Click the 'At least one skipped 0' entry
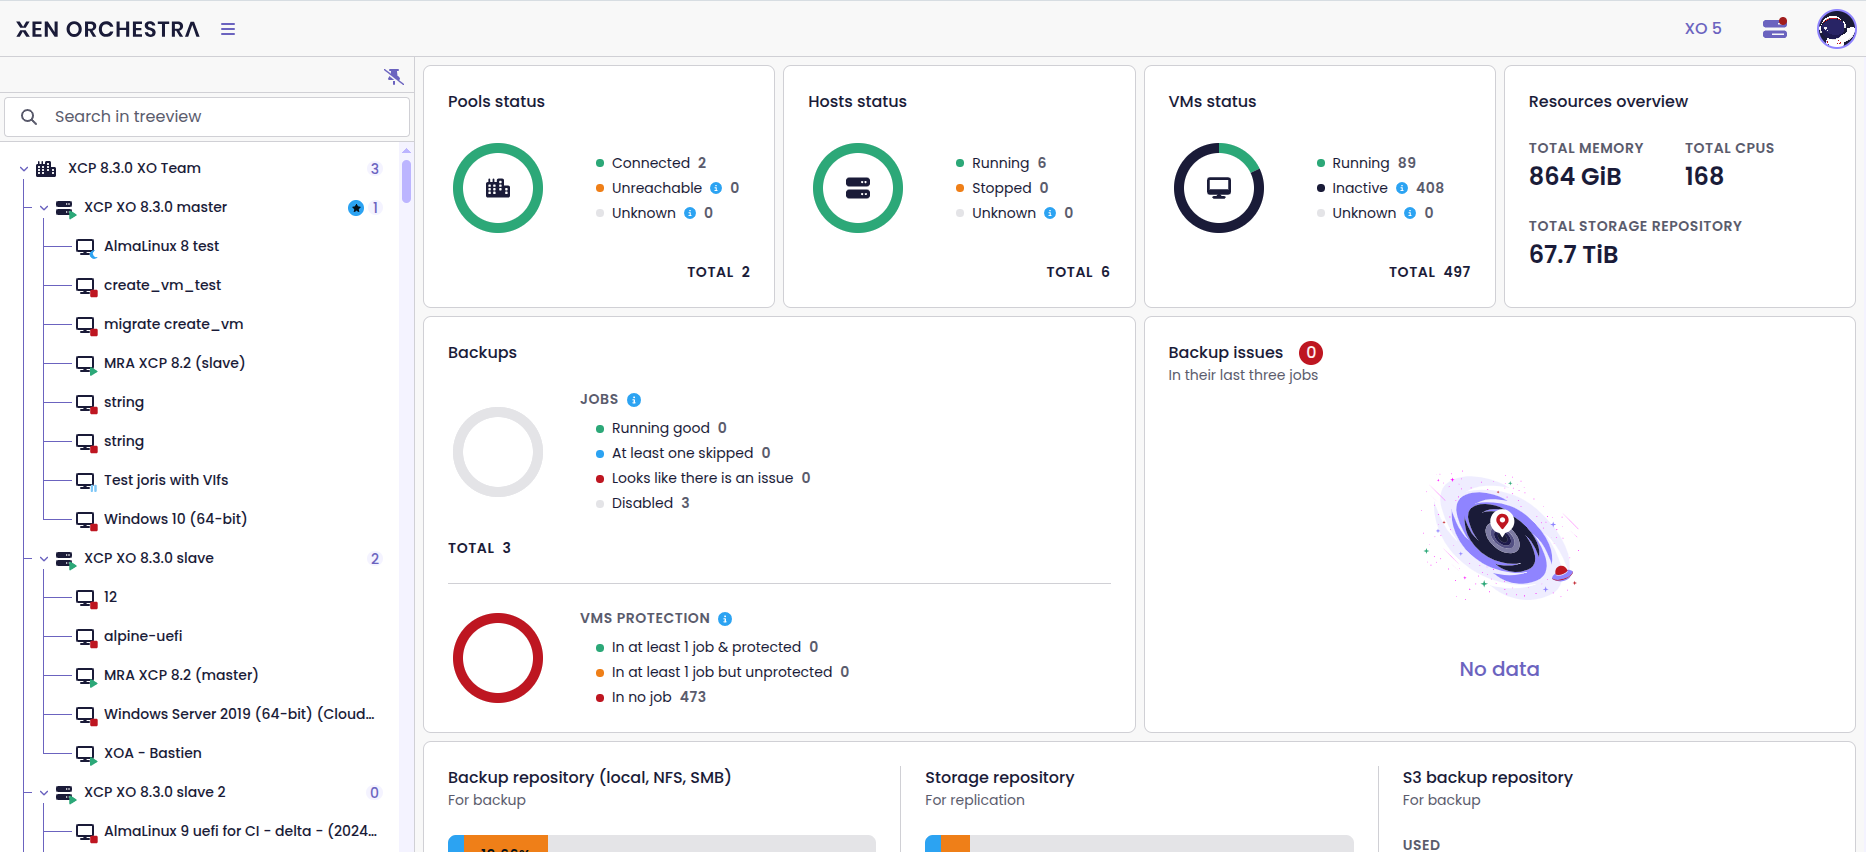This screenshot has width=1866, height=852. coord(683,453)
